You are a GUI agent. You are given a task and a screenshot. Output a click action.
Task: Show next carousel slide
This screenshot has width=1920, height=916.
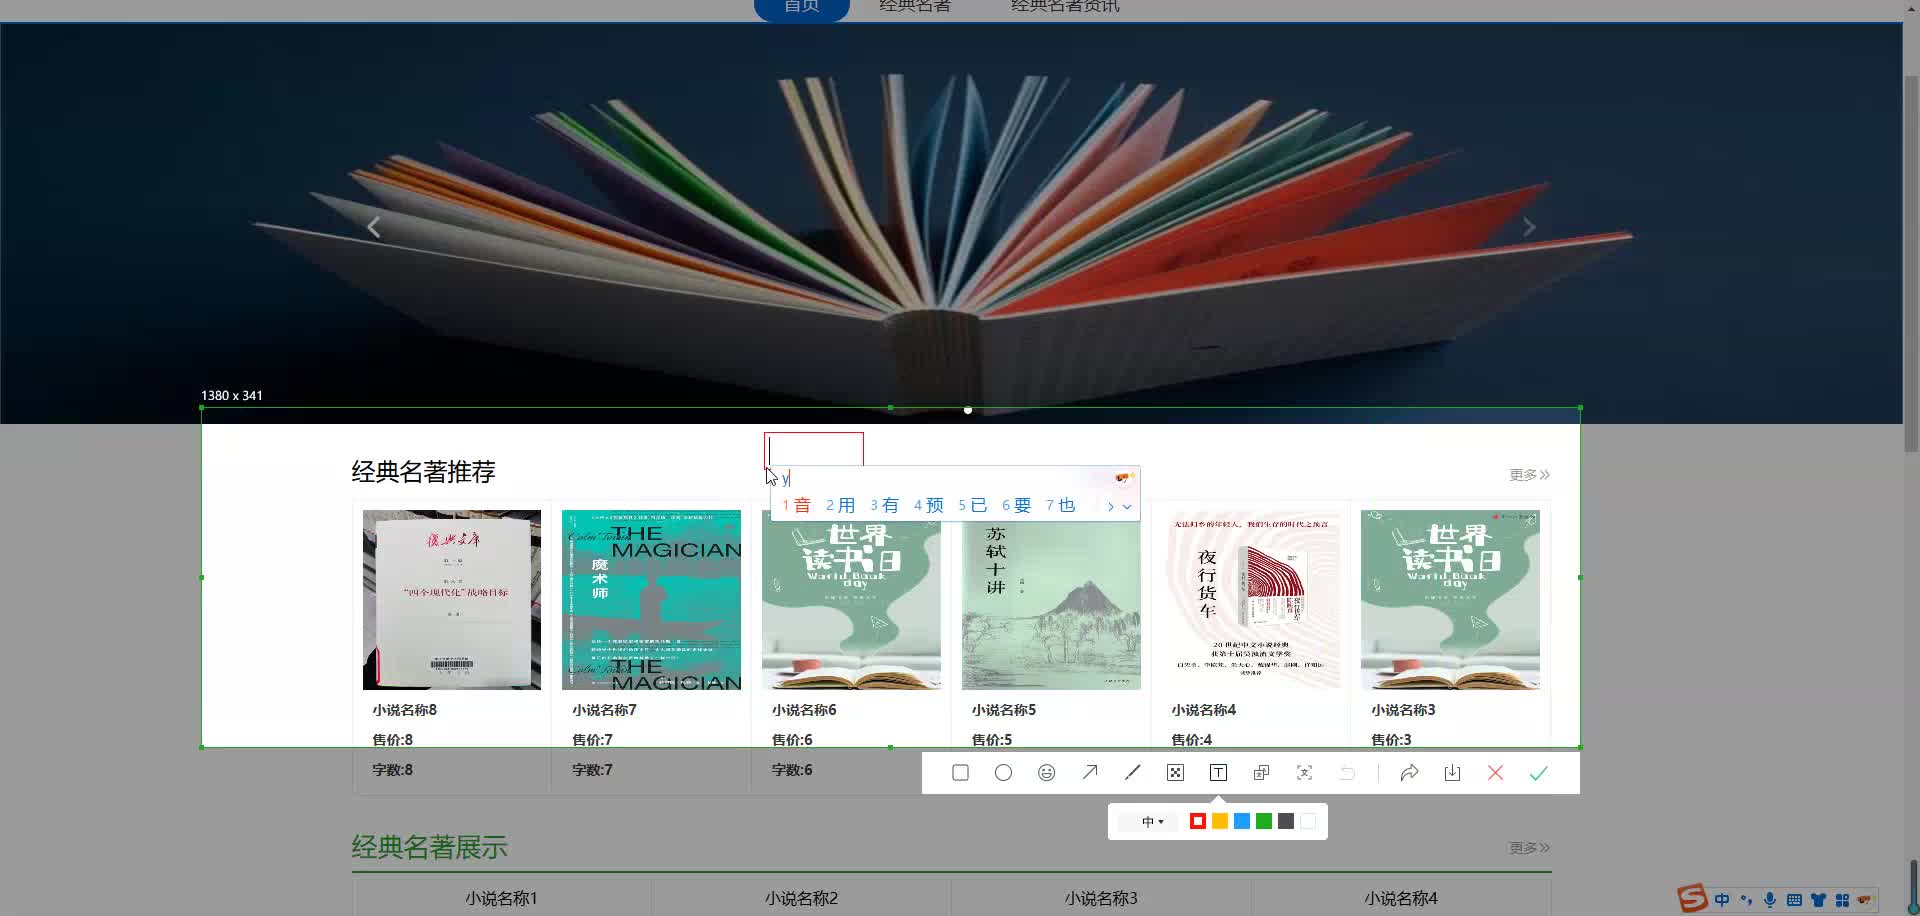[x=1529, y=228]
